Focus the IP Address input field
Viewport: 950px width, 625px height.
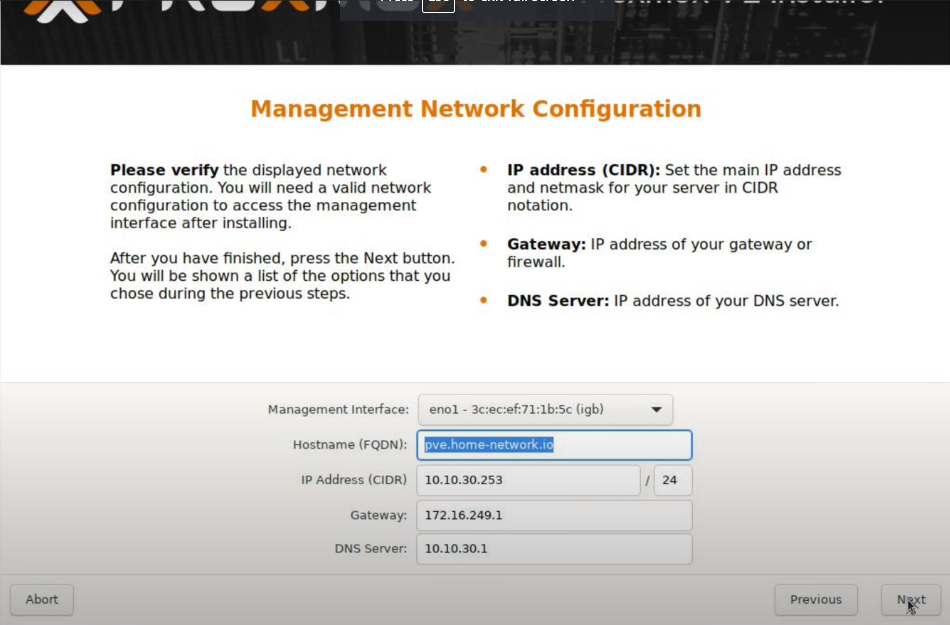(x=528, y=480)
